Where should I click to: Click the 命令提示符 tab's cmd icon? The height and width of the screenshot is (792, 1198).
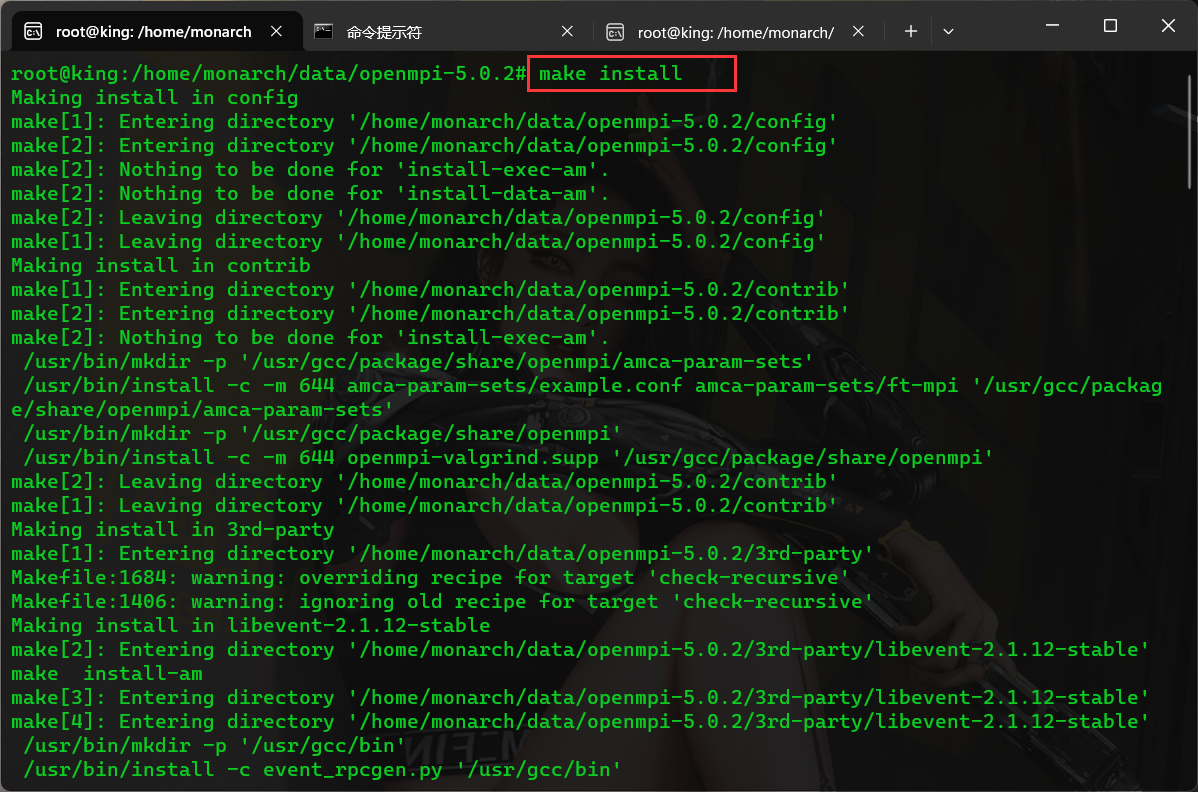323,31
